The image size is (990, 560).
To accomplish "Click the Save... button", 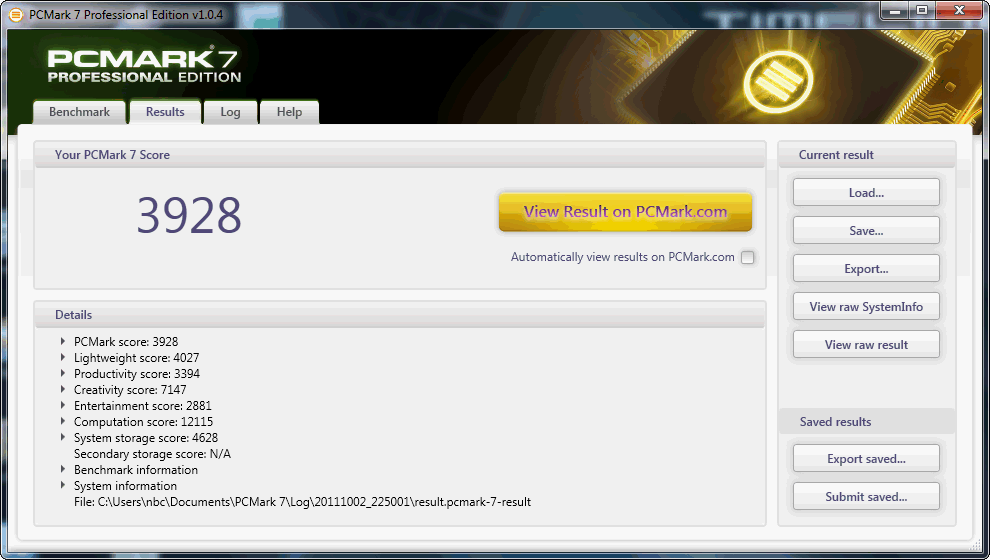I will (866, 230).
